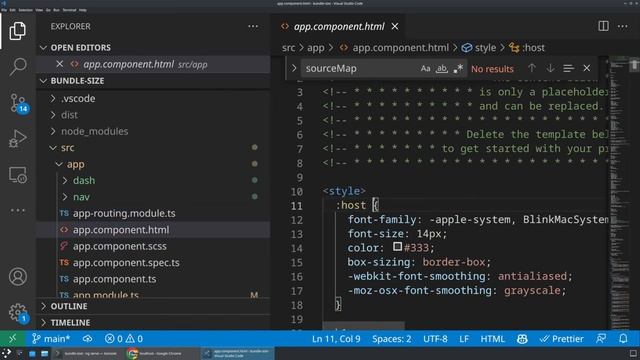Expand the node_modules folder
This screenshot has width=640, height=360.
click(94, 131)
